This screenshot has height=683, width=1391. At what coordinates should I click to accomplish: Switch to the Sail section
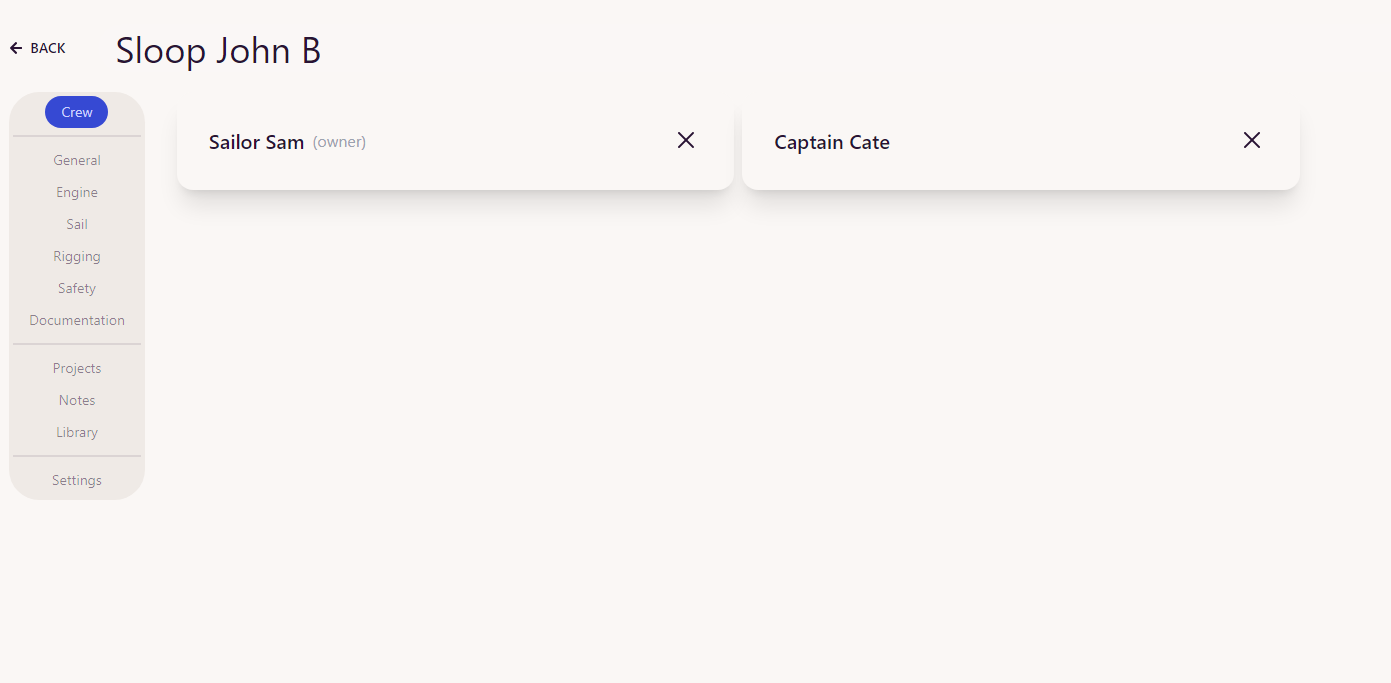(x=77, y=224)
